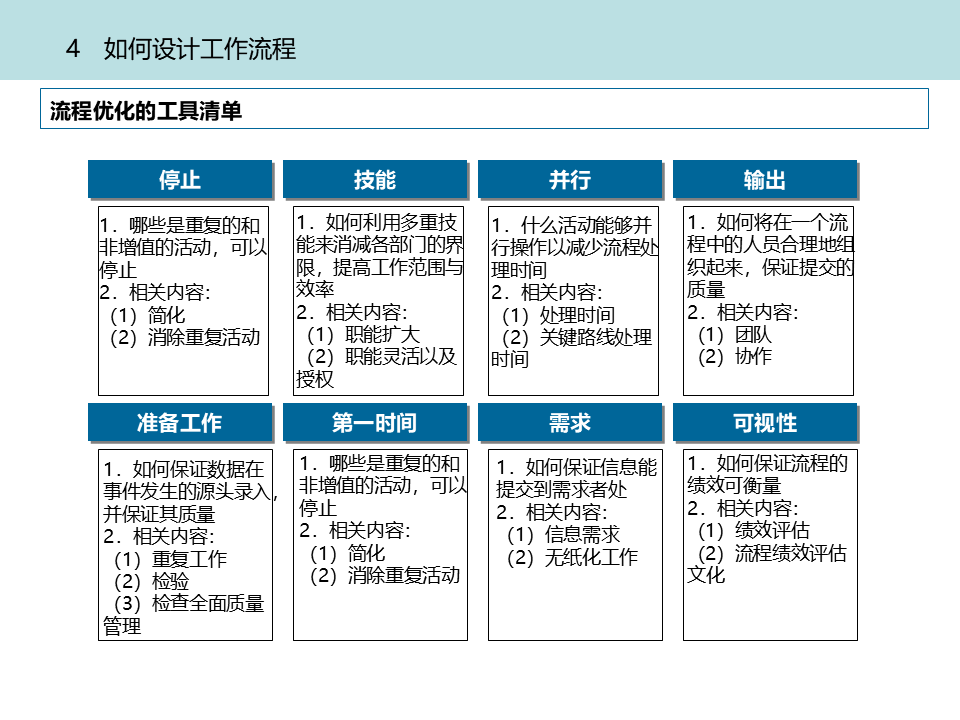Click text (1) 信息需求

coord(563,534)
